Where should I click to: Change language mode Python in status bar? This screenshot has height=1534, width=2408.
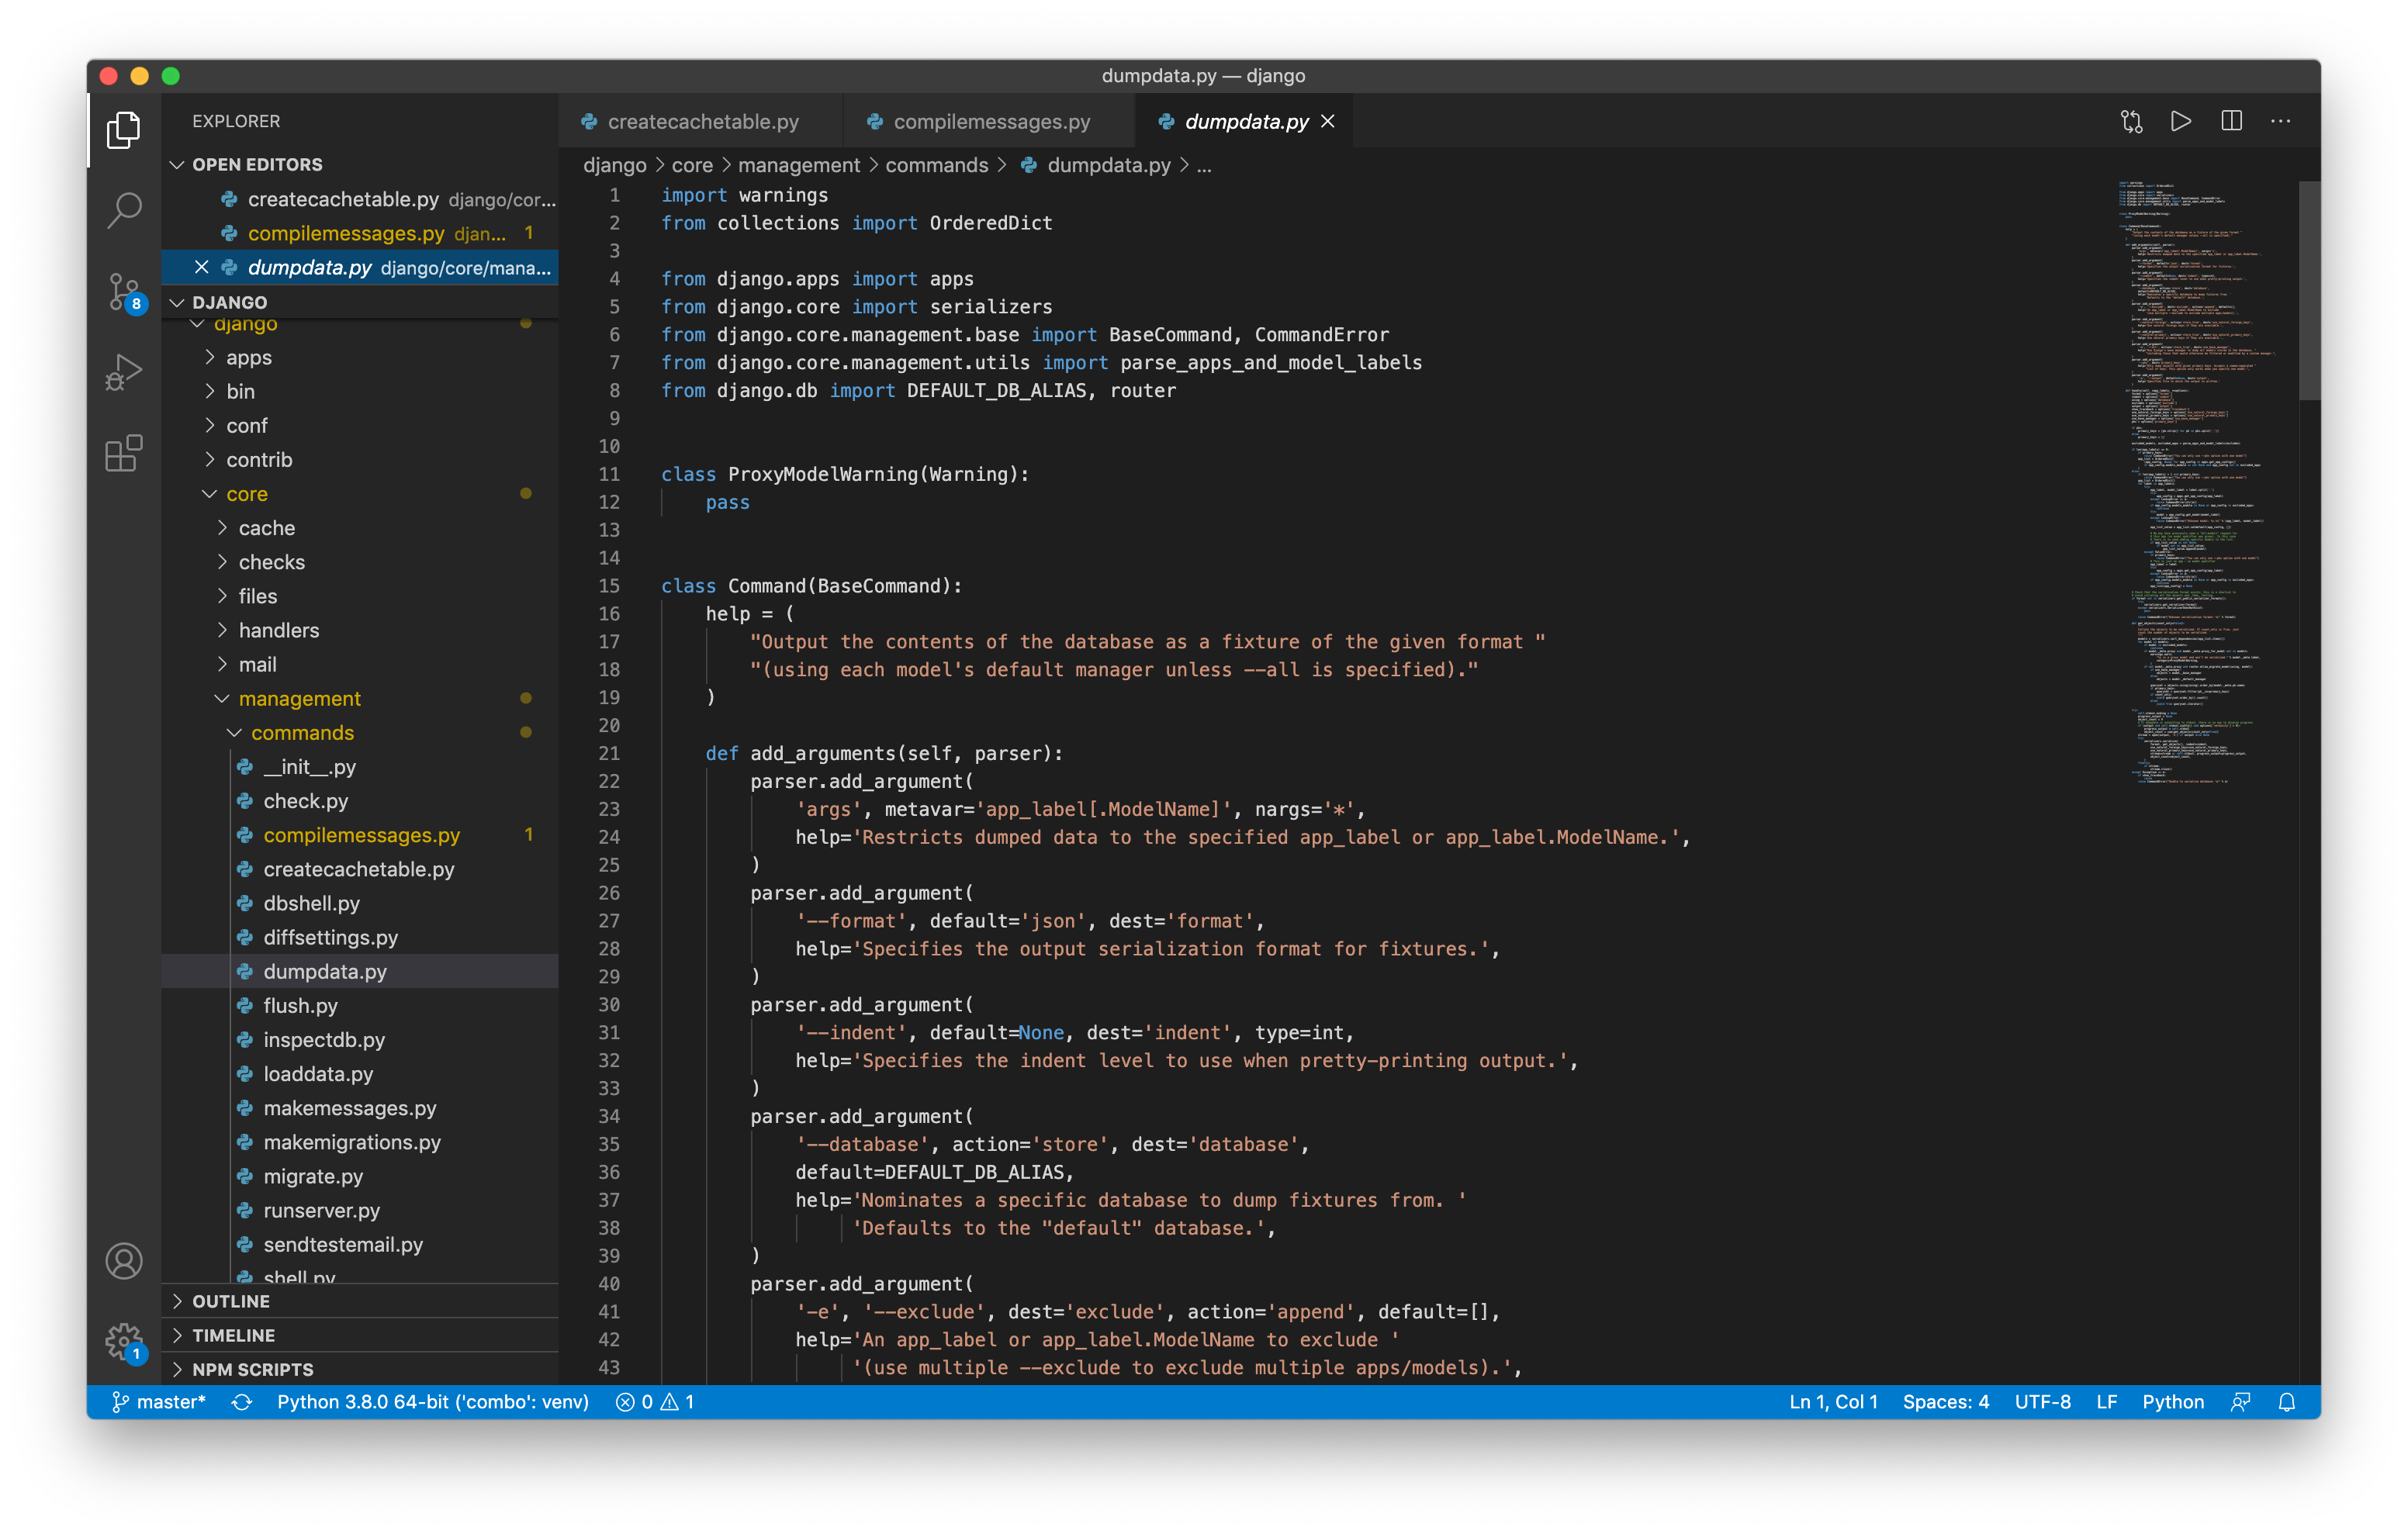pos(2172,1401)
